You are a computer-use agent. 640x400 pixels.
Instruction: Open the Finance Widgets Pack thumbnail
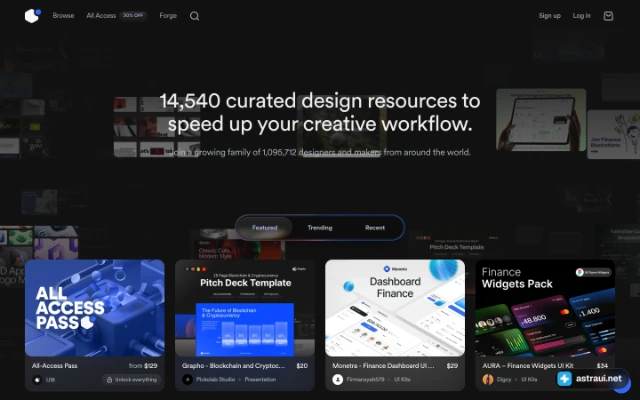pyautogui.click(x=545, y=308)
